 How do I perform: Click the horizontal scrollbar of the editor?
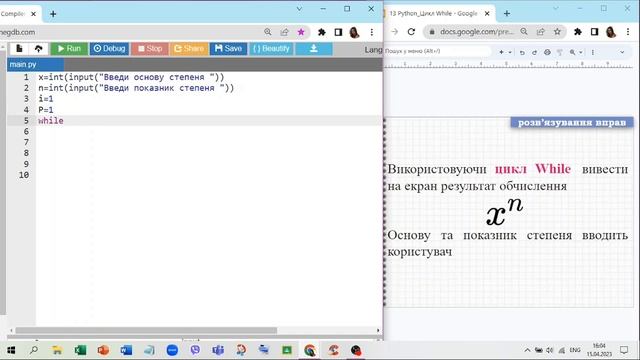[x=146, y=330]
